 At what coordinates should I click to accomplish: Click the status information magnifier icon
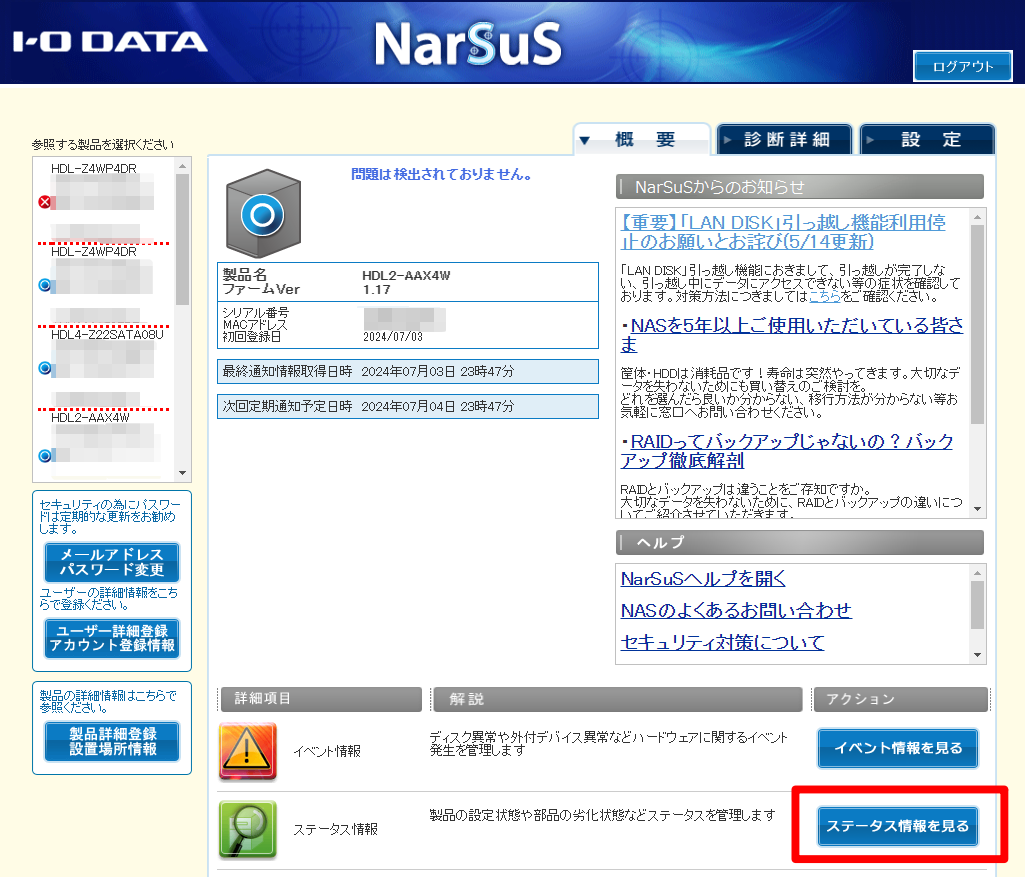pos(247,829)
